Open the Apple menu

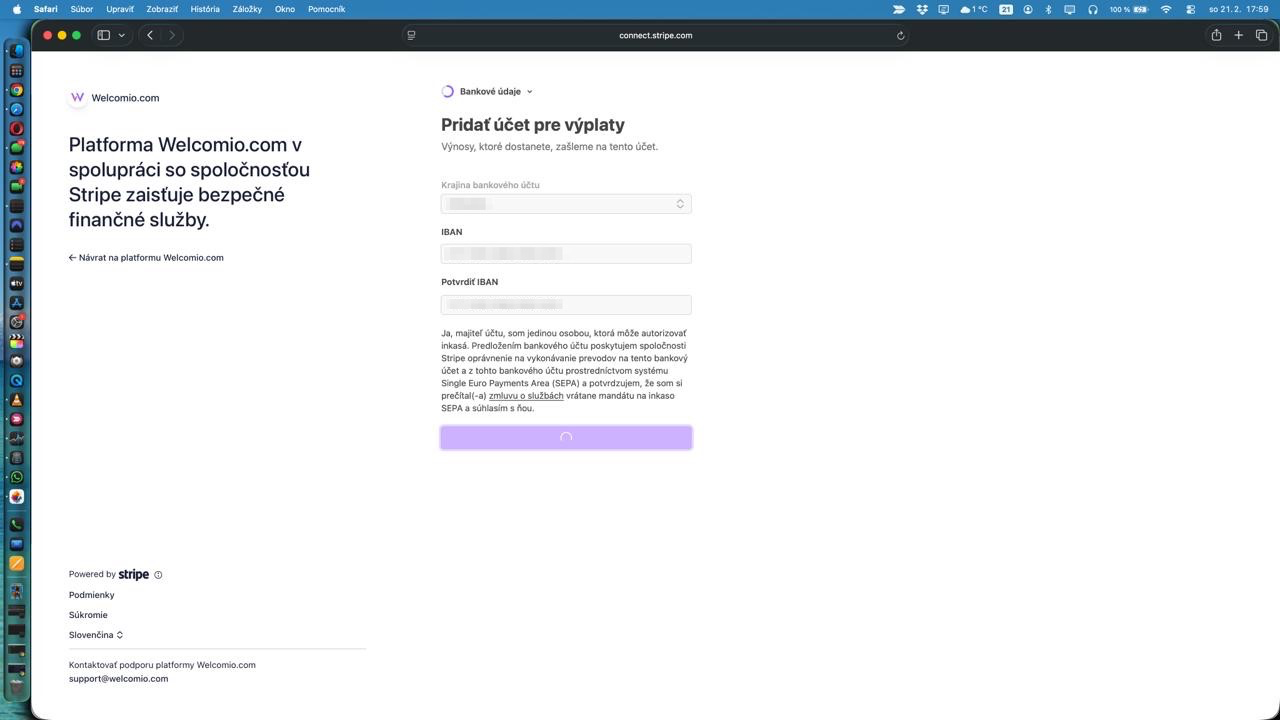(16, 9)
